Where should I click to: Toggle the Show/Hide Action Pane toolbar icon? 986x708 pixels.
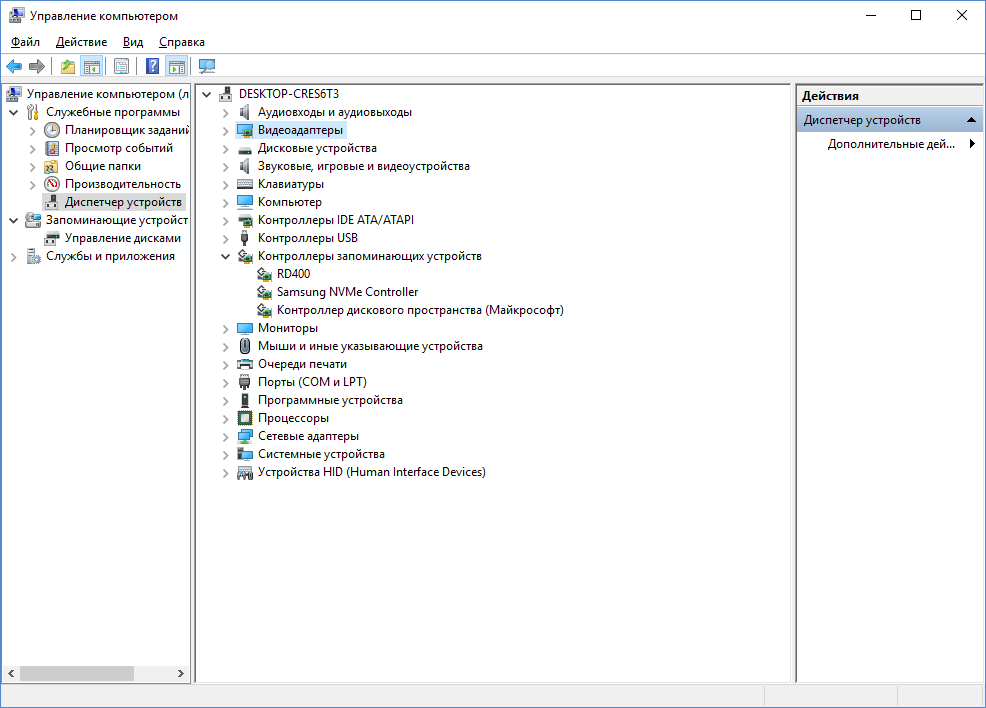click(177, 66)
